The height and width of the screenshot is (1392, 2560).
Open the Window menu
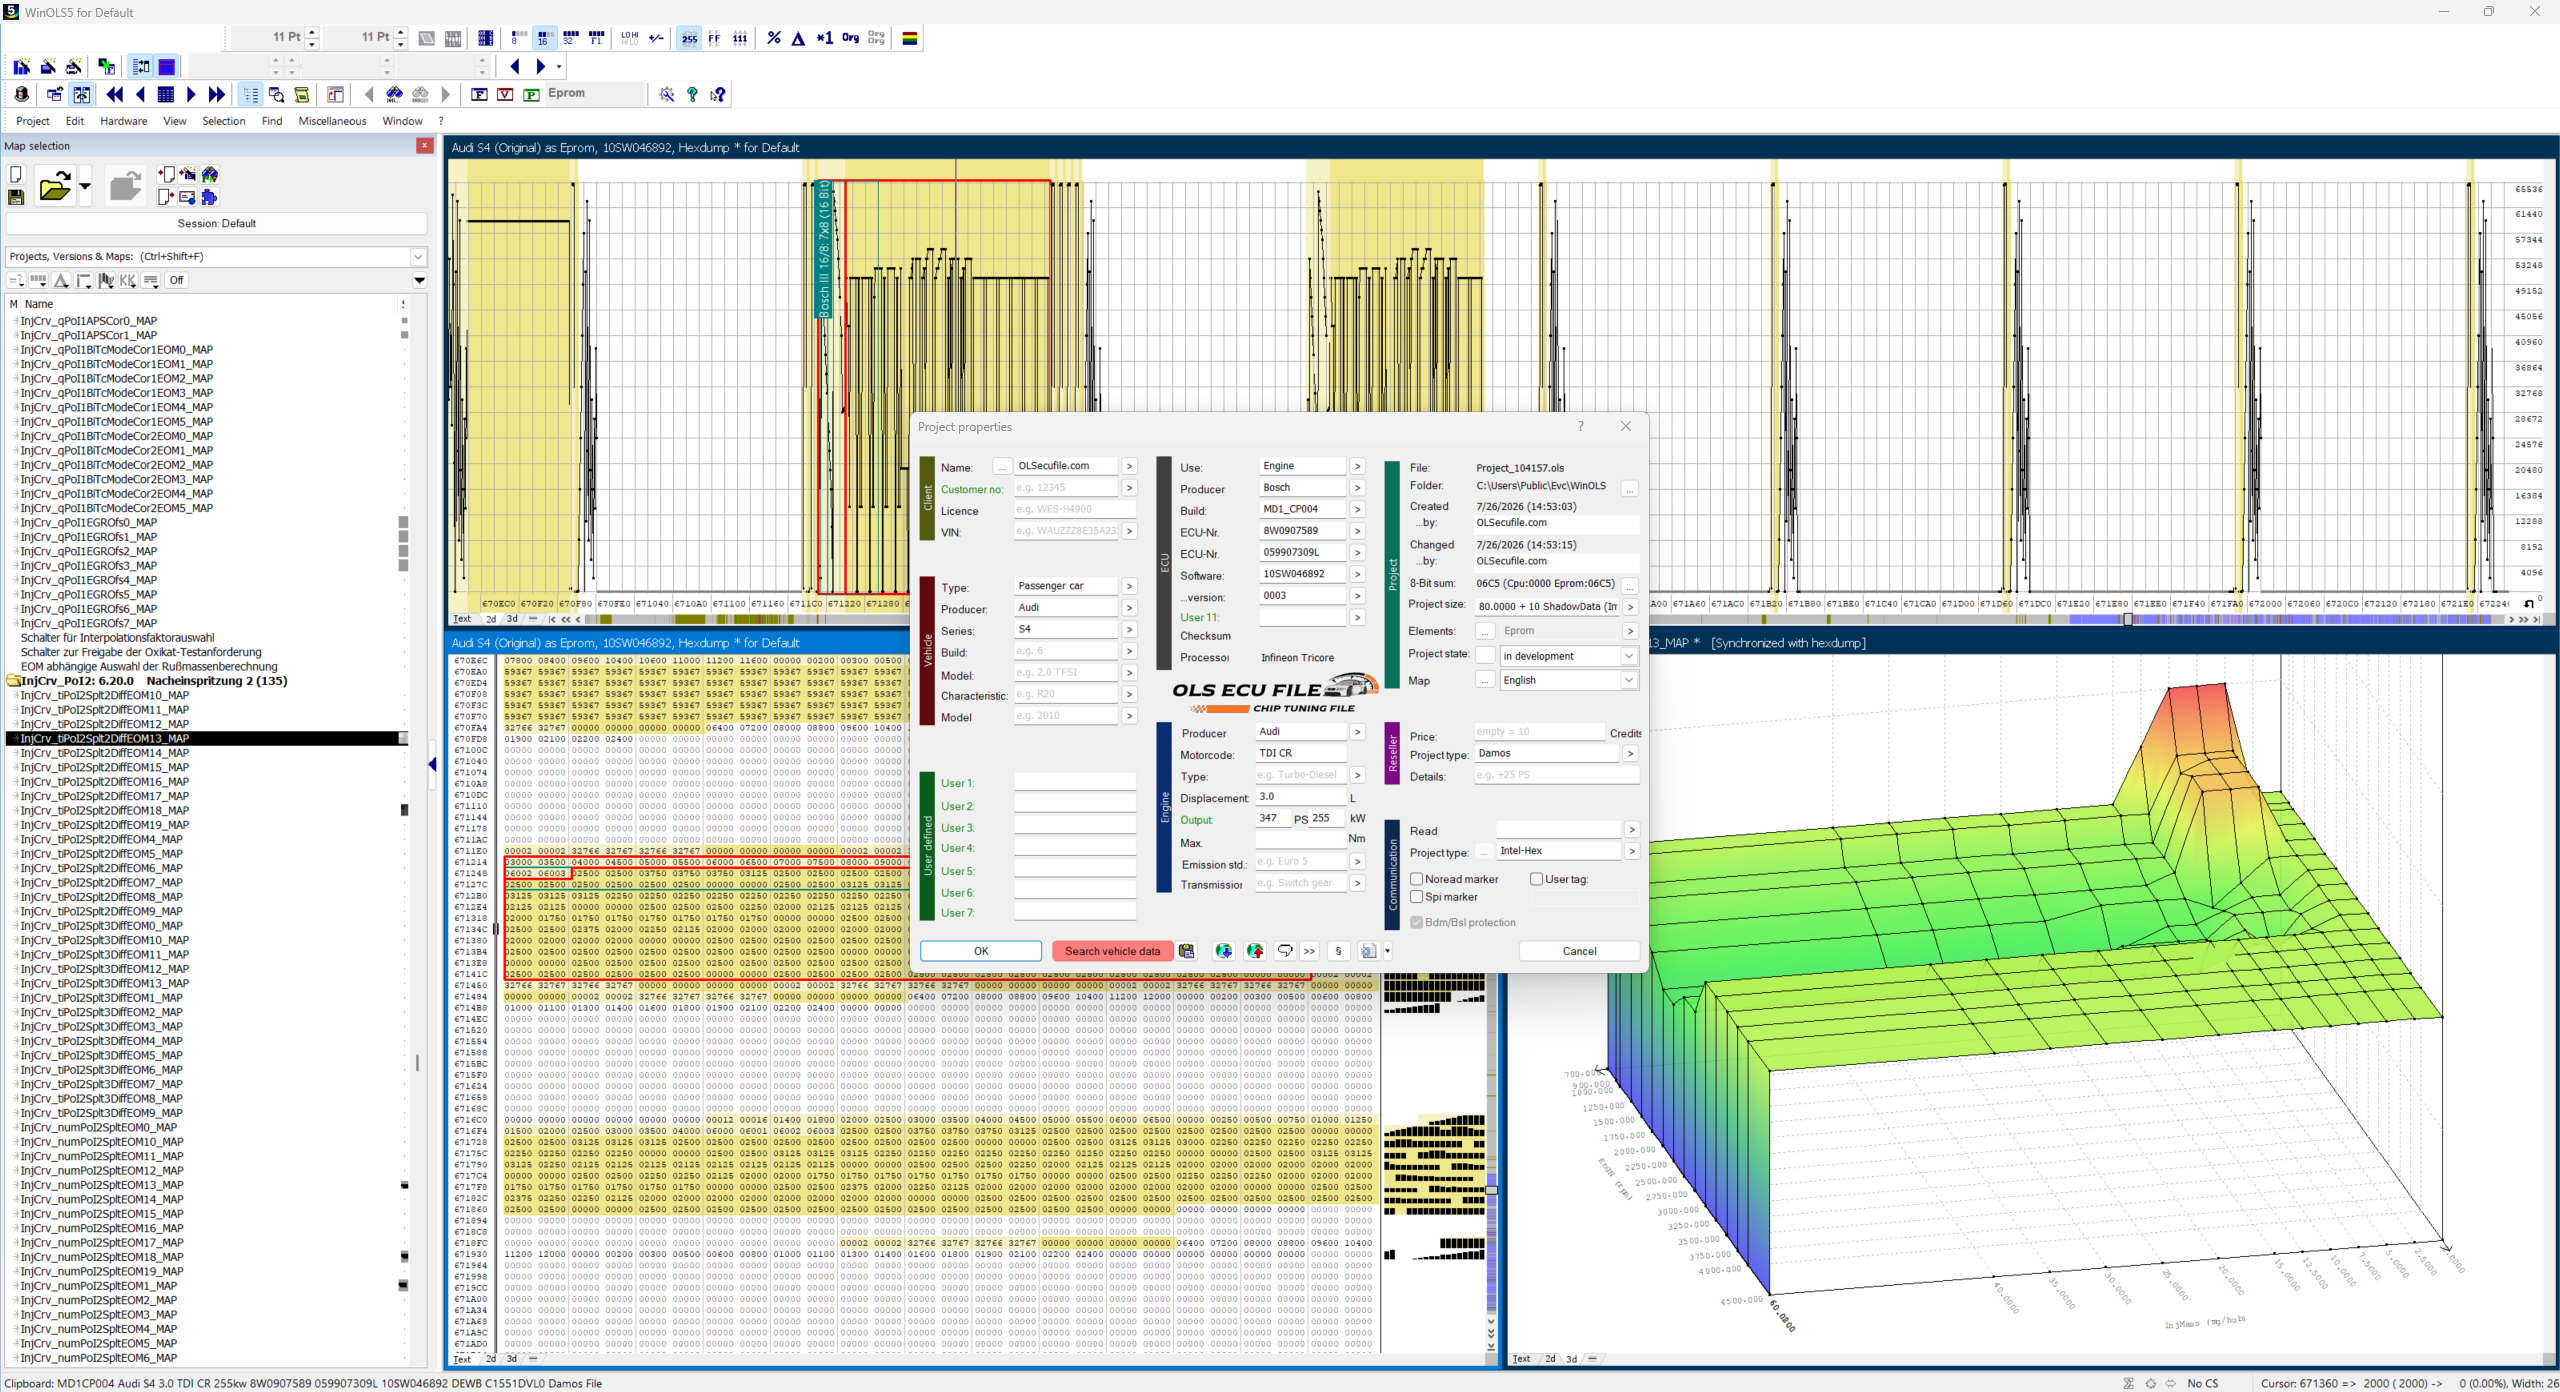click(x=403, y=121)
